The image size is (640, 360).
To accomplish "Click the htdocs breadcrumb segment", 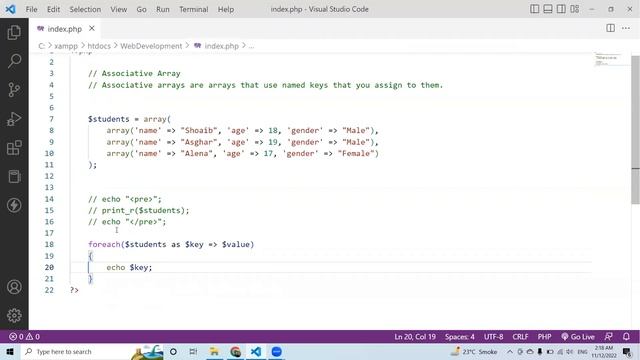I will tap(99, 46).
